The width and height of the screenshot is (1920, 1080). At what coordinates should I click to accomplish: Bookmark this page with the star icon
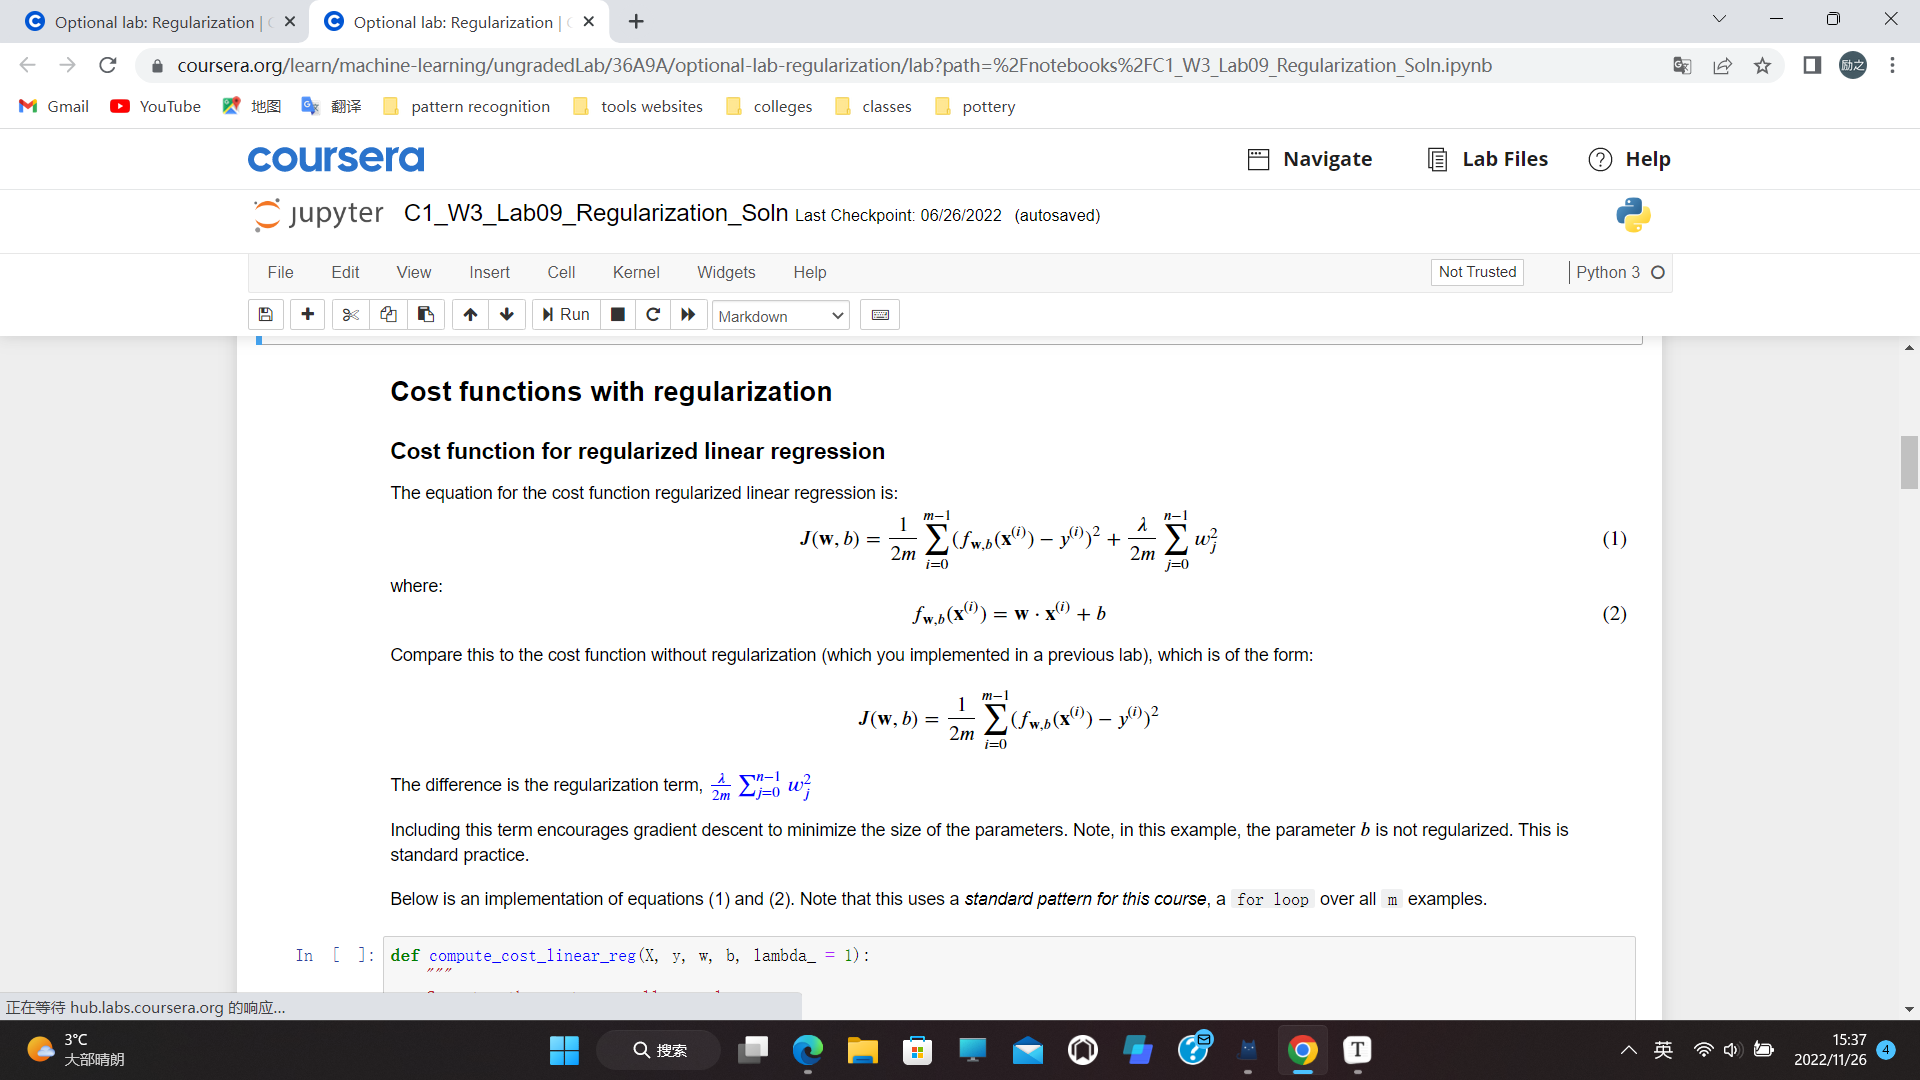tap(1763, 65)
